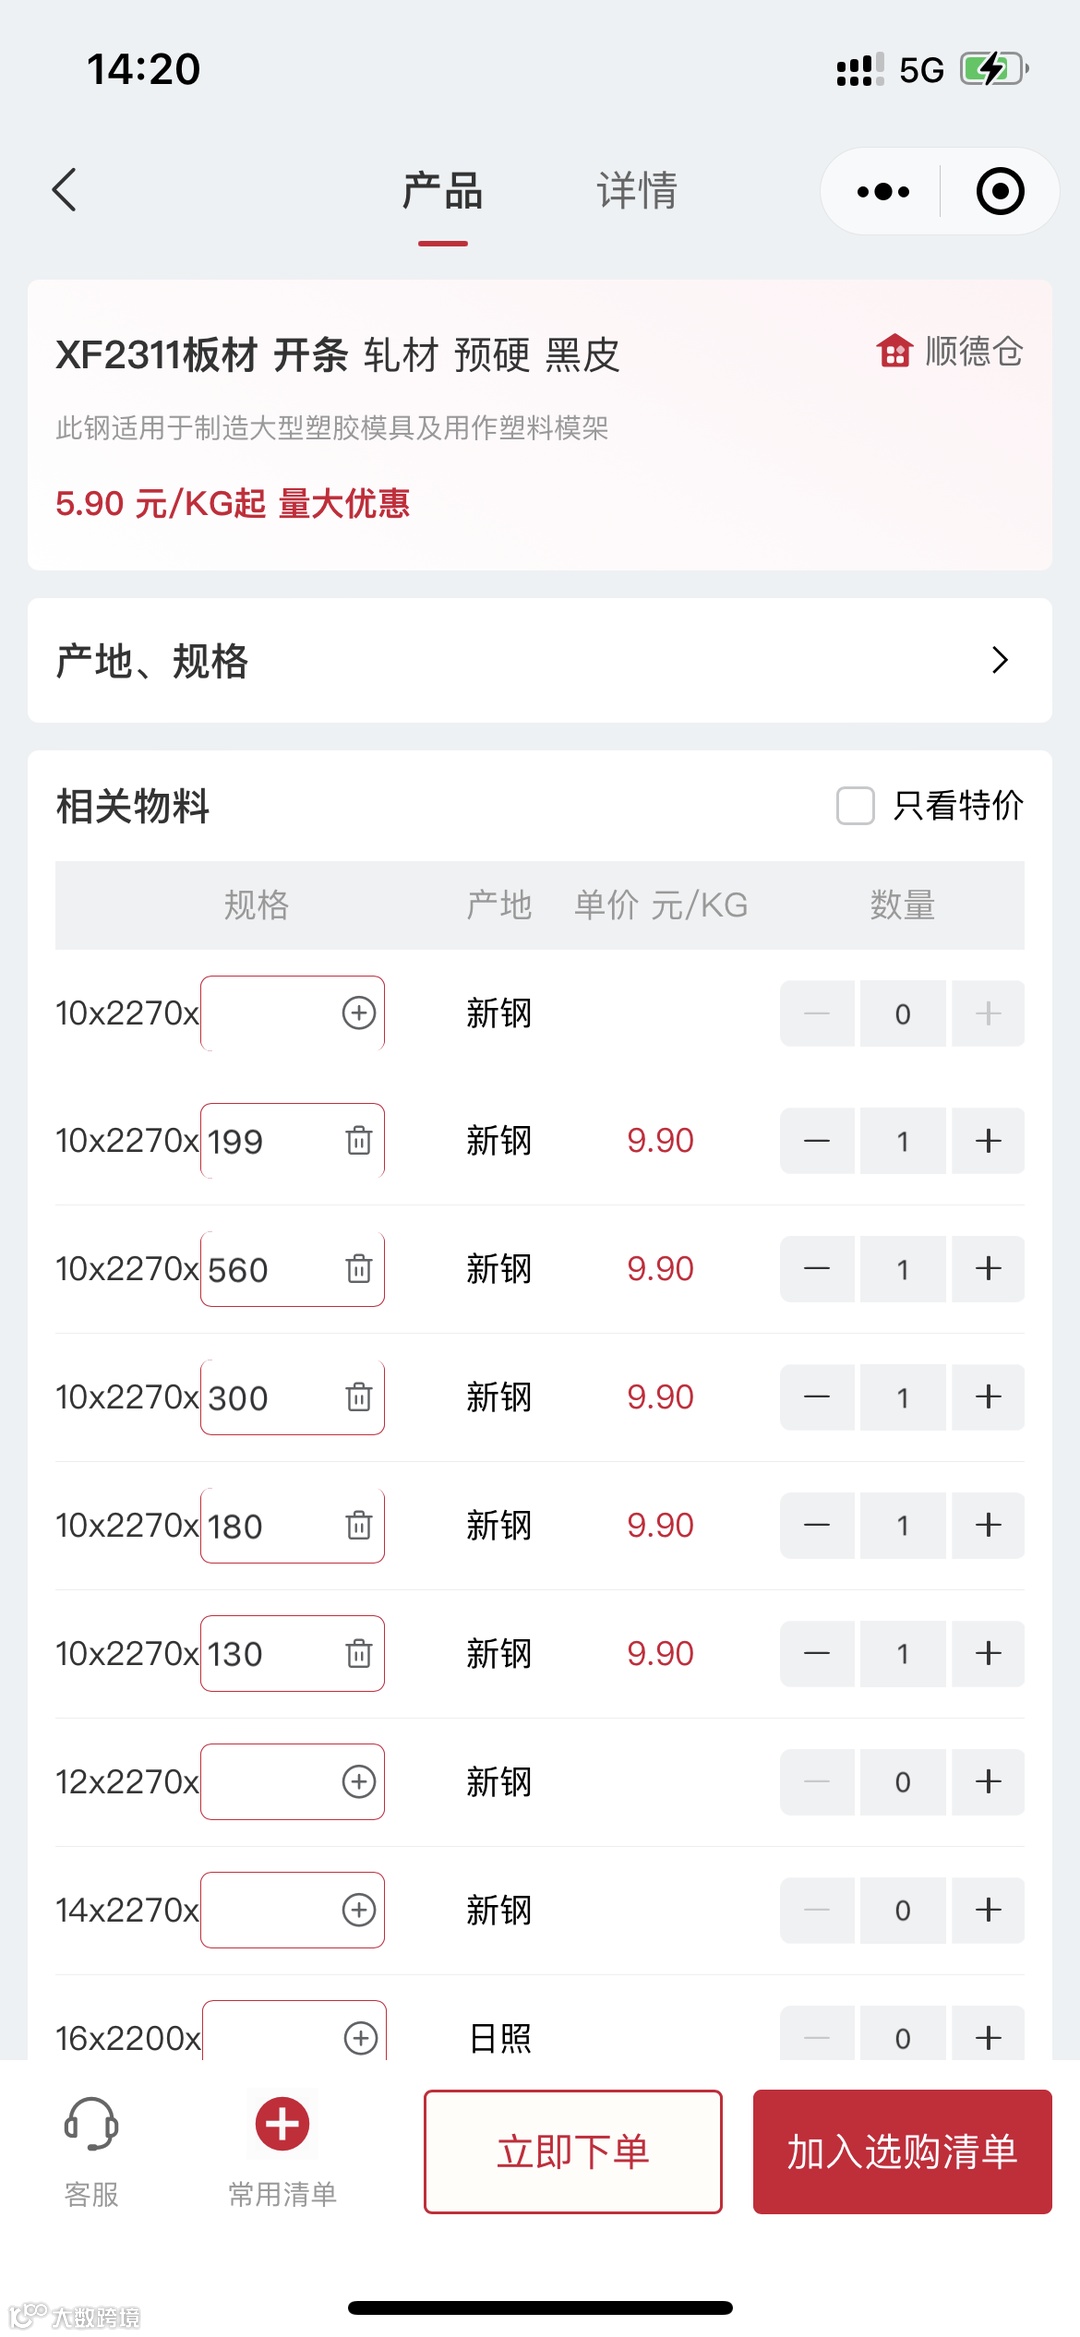Screen dimensions: 1080x2337
Task: Tap the circular close target icon
Action: point(999,191)
